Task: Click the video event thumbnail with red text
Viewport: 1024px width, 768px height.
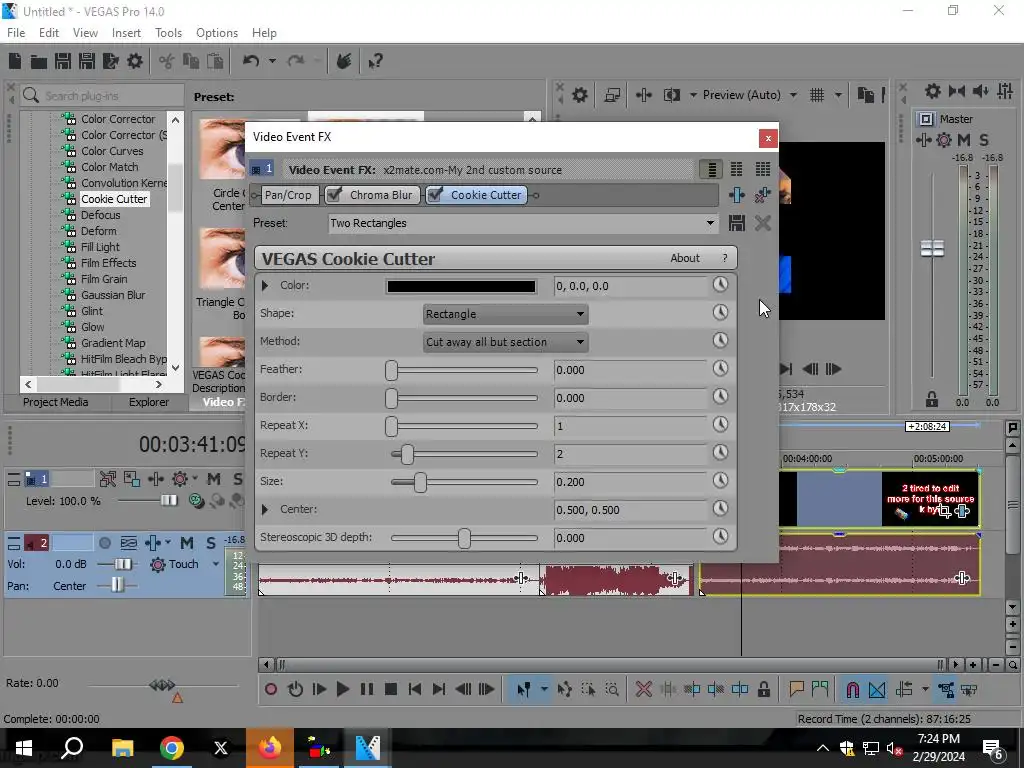Action: (x=930, y=499)
